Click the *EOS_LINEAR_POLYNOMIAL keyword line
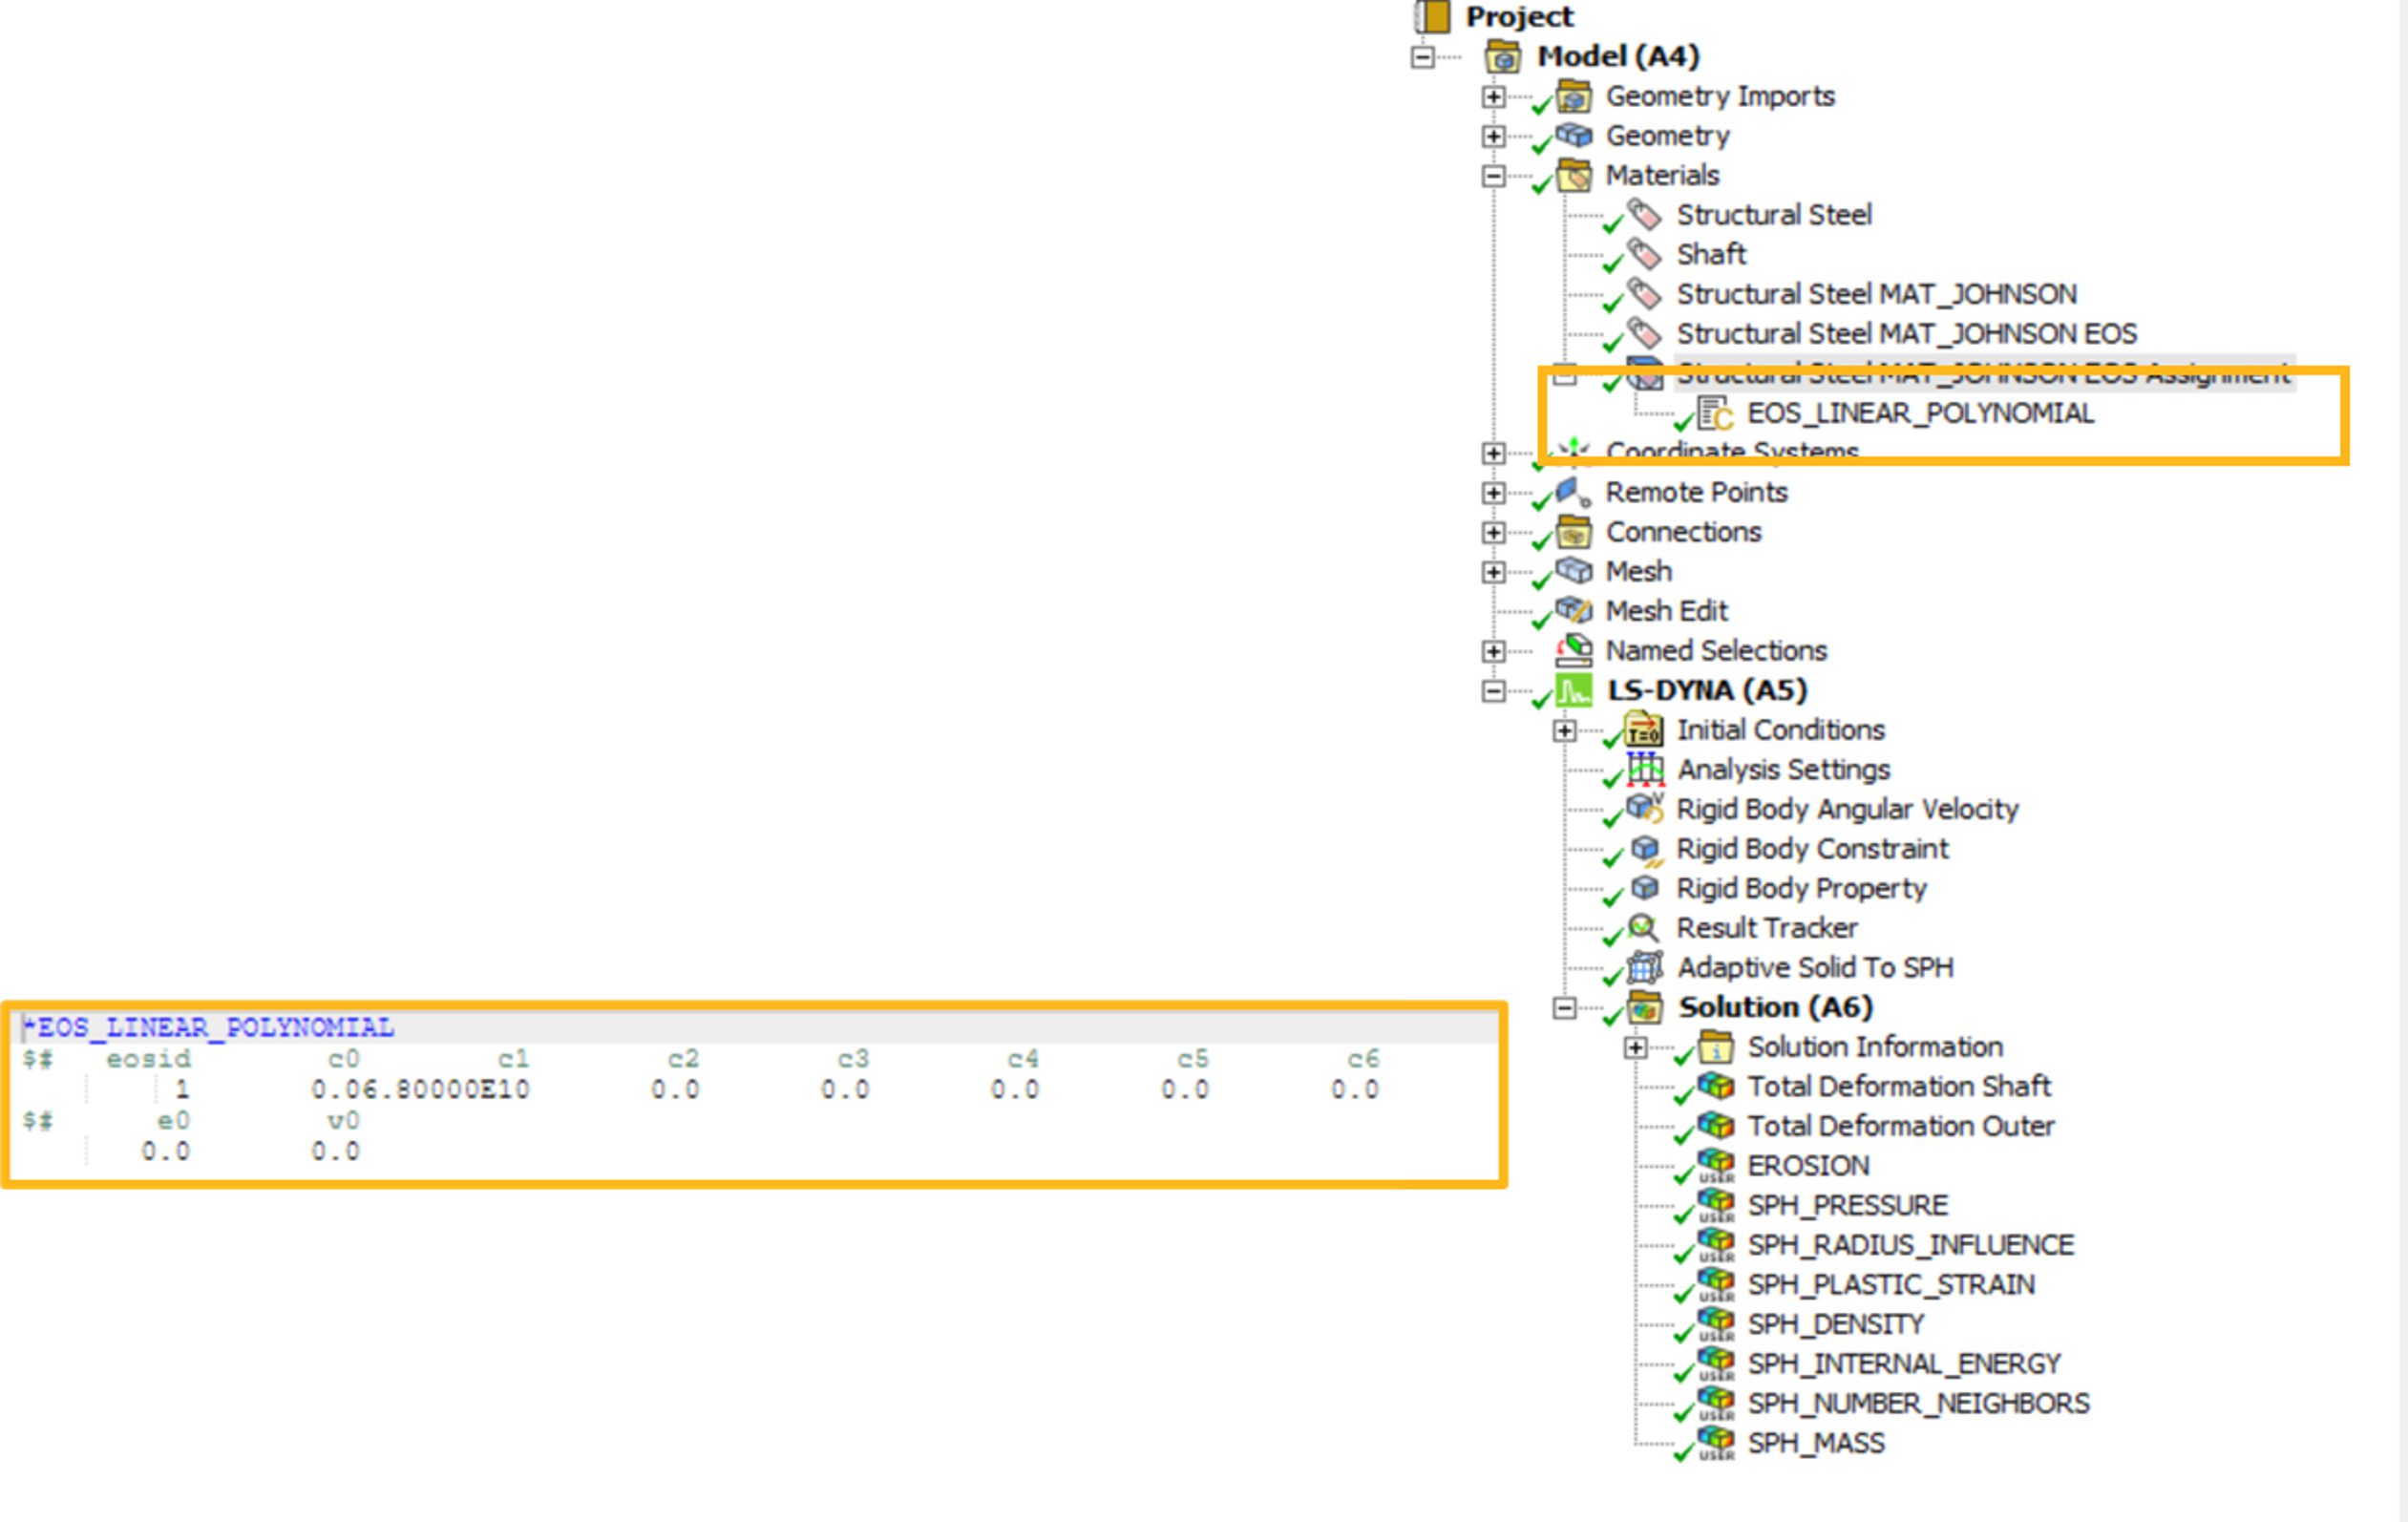 210,1027
